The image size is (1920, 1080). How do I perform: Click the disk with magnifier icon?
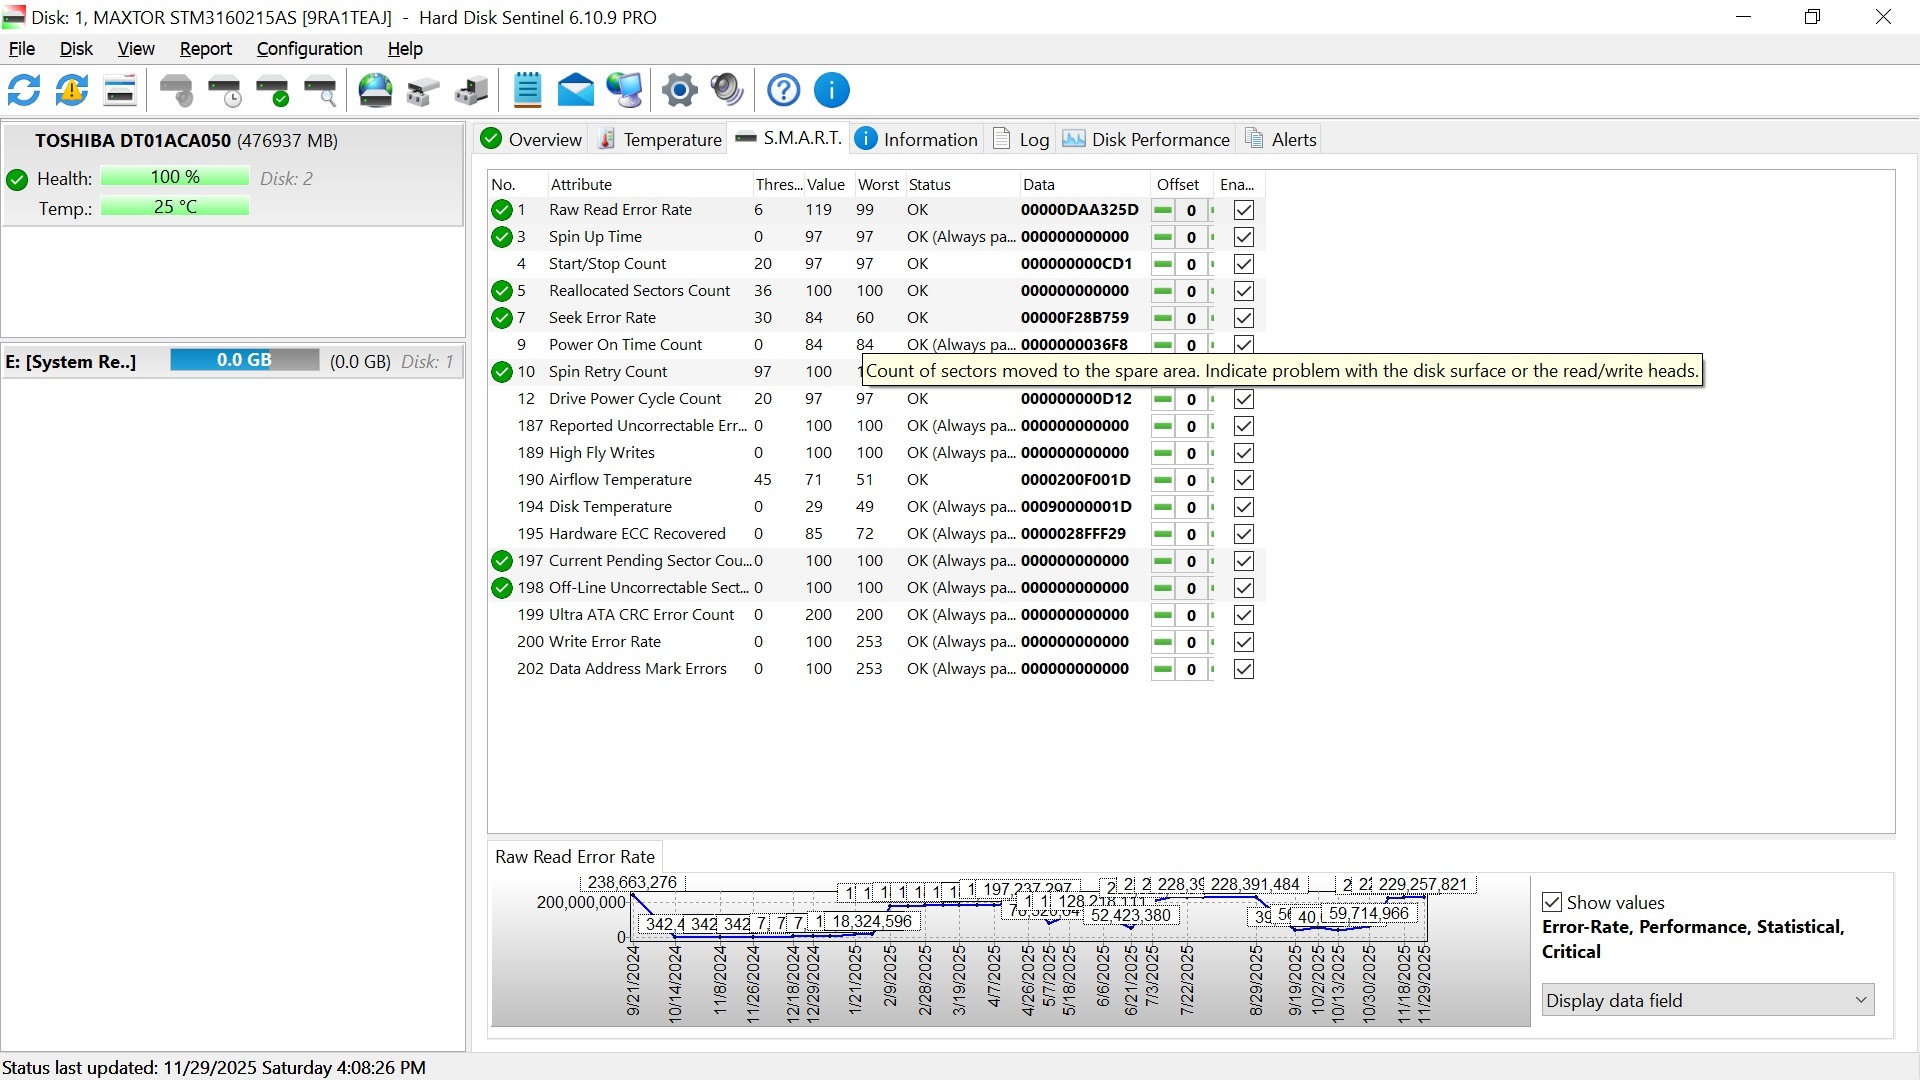point(320,90)
